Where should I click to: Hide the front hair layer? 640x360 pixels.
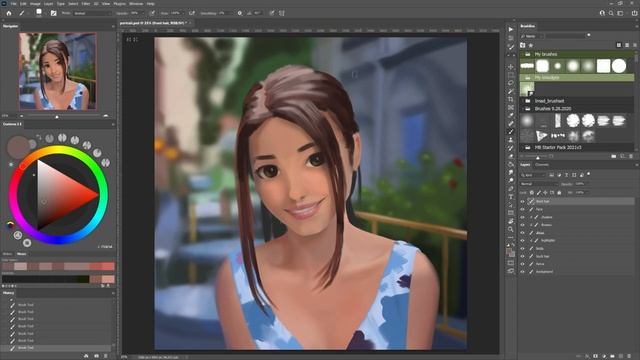522,201
